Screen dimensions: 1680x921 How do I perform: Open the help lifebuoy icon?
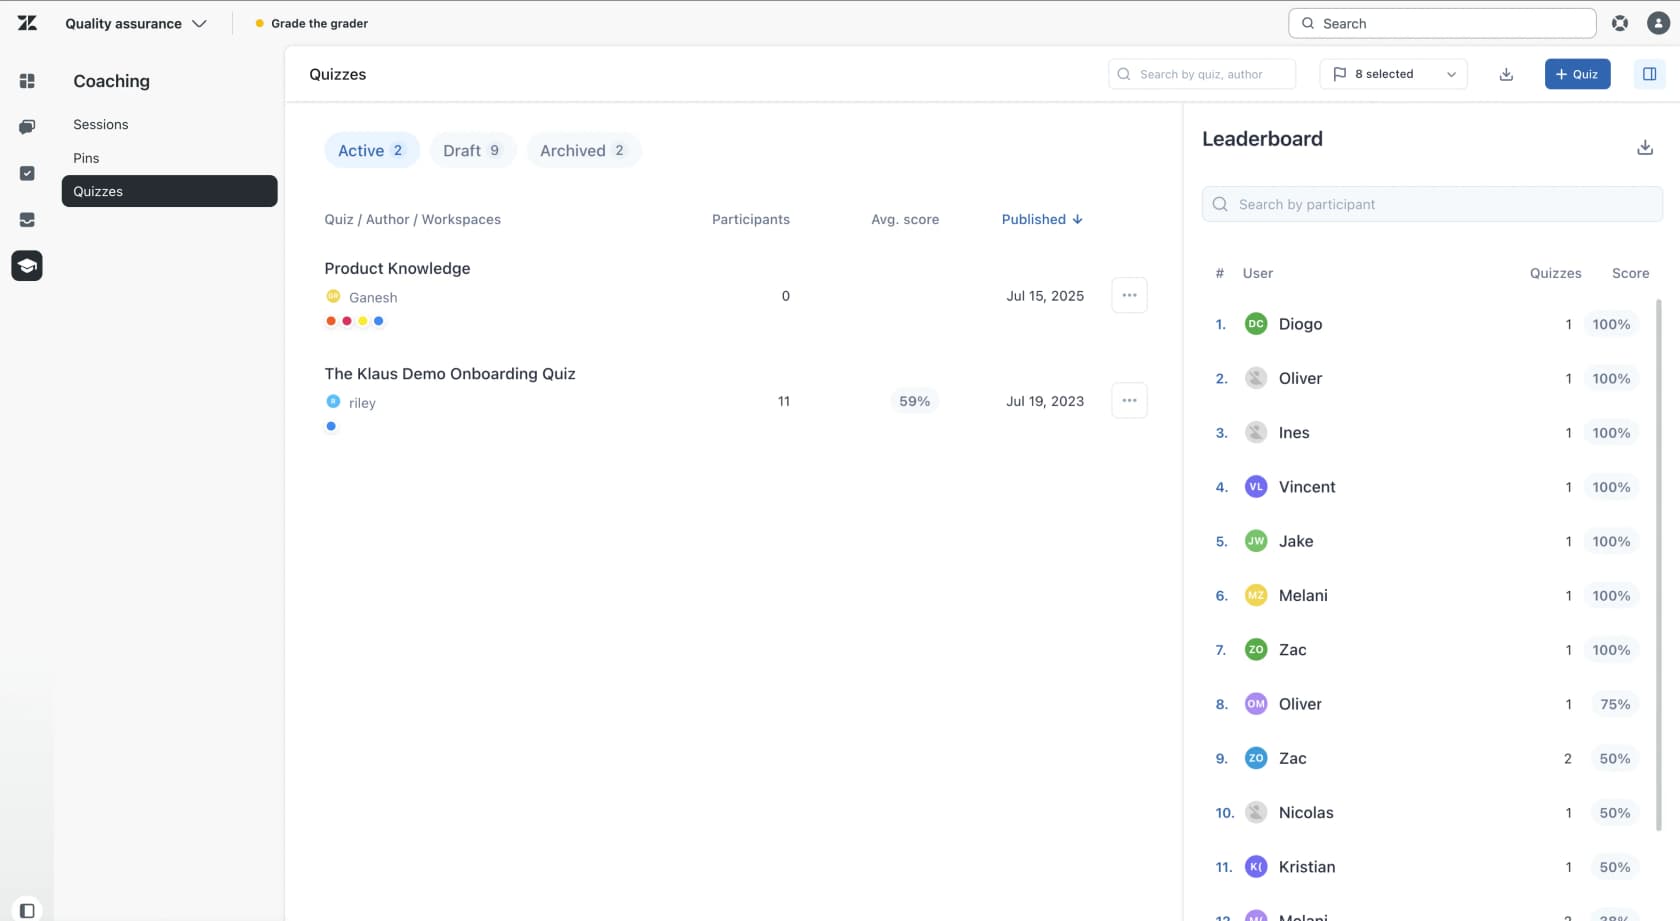pos(1620,23)
